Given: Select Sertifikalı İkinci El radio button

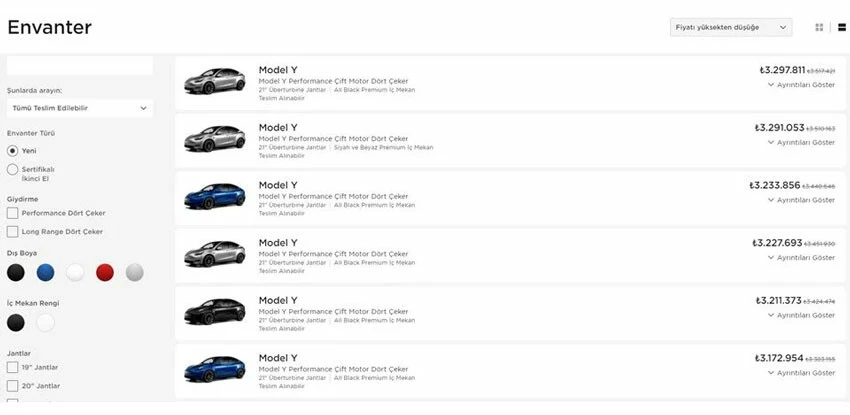Looking at the screenshot, I should (x=12, y=170).
